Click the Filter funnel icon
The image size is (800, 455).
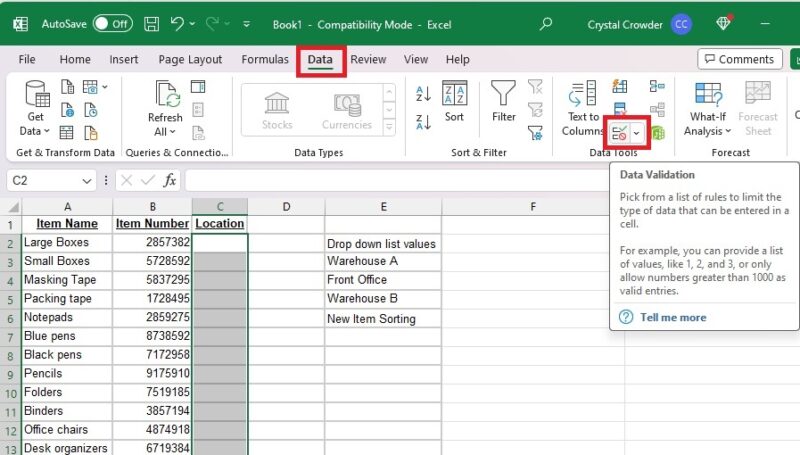[503, 93]
